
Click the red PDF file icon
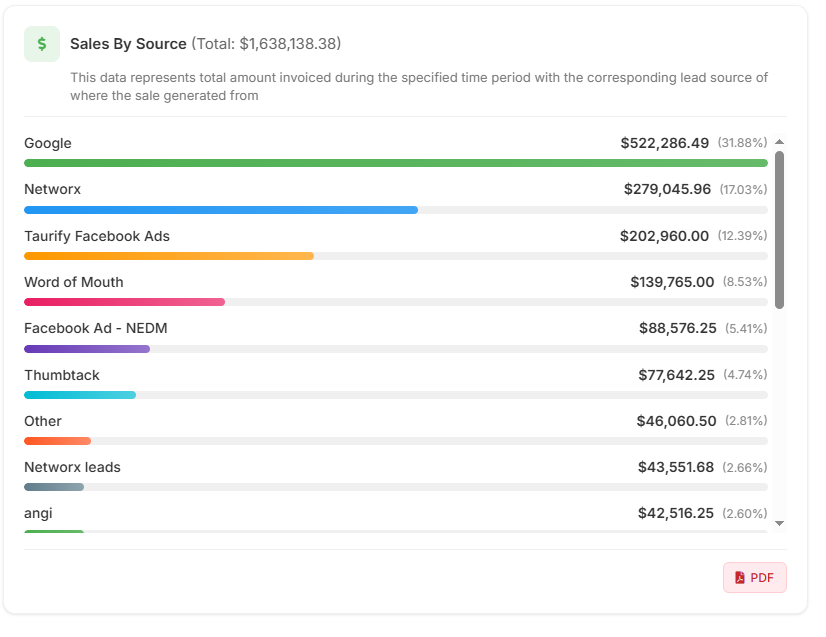point(740,577)
